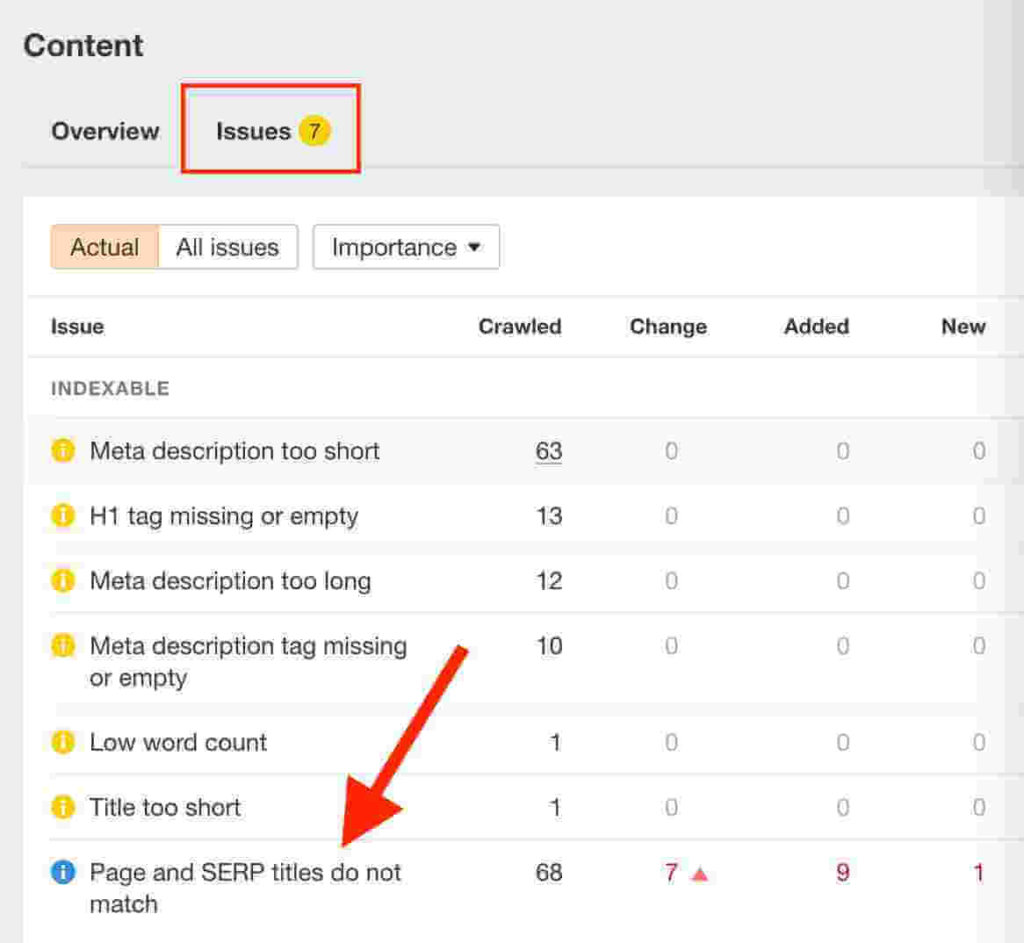Click the info icon beside Meta description tag missing
Viewport: 1024px width, 943px height.
[x=61, y=646]
